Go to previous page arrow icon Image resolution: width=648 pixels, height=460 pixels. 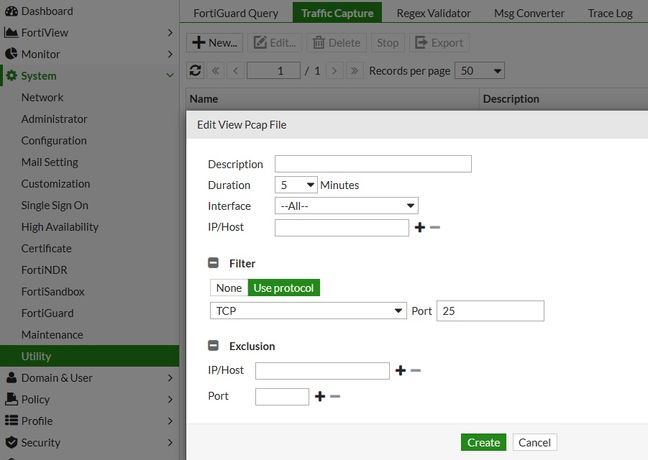(x=236, y=71)
